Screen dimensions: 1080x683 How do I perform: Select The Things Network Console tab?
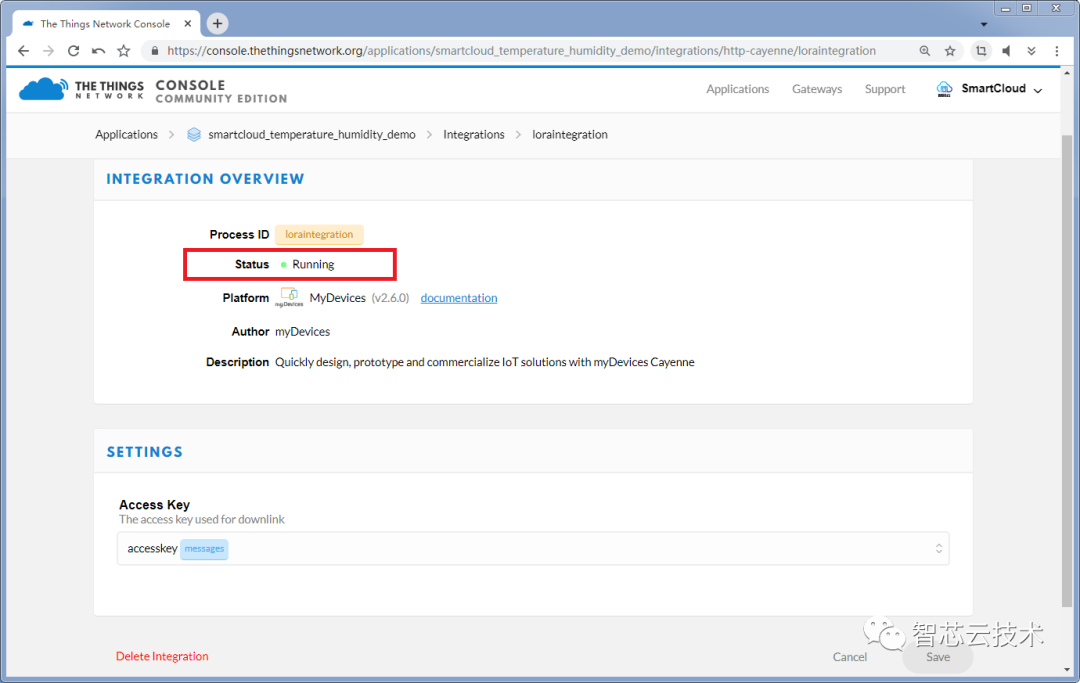point(105,23)
